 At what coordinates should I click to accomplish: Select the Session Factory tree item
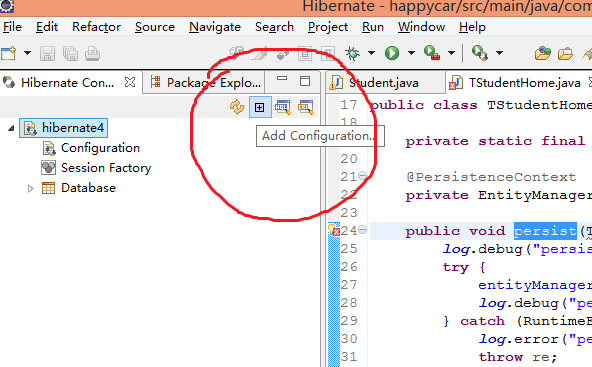click(x=106, y=168)
